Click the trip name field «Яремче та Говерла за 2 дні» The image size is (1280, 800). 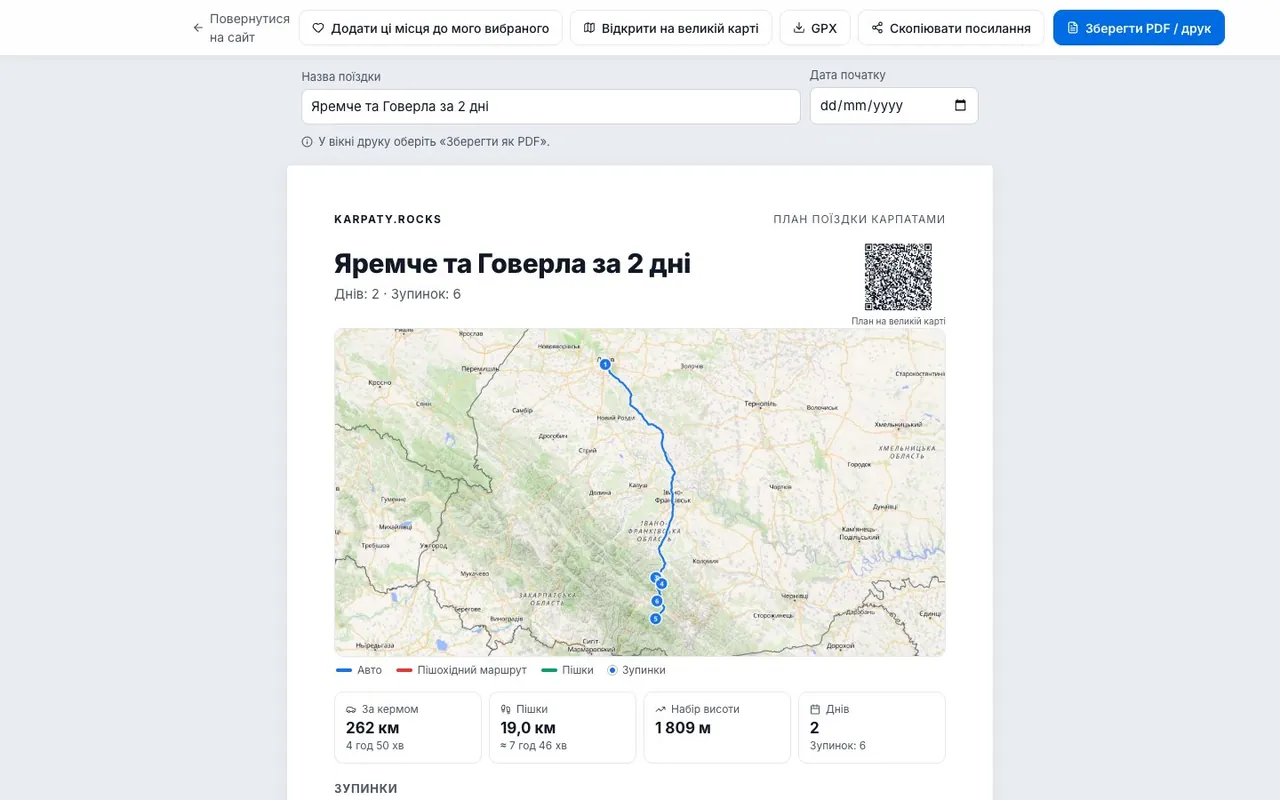(551, 106)
